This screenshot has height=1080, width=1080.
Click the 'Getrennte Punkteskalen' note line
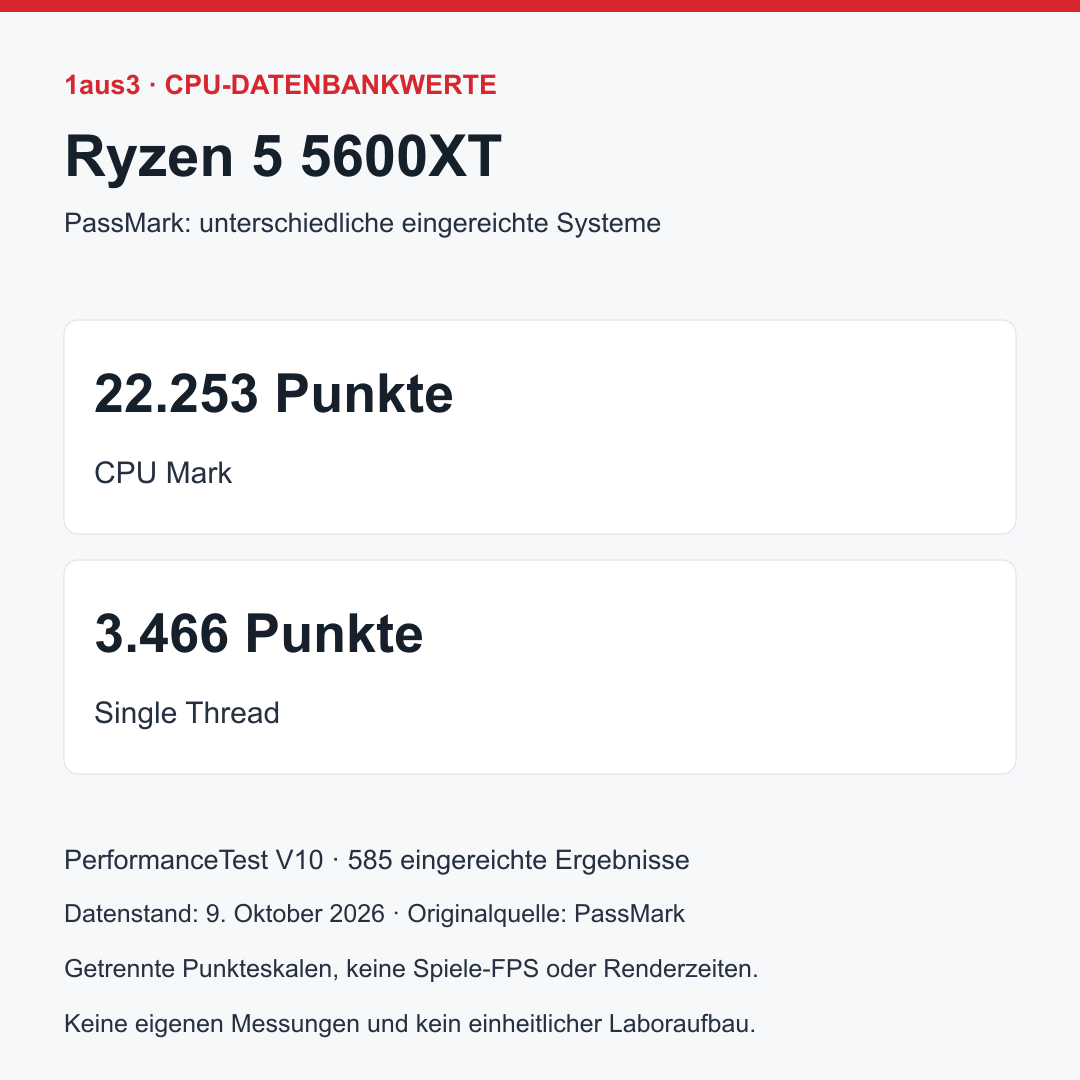pos(411,968)
